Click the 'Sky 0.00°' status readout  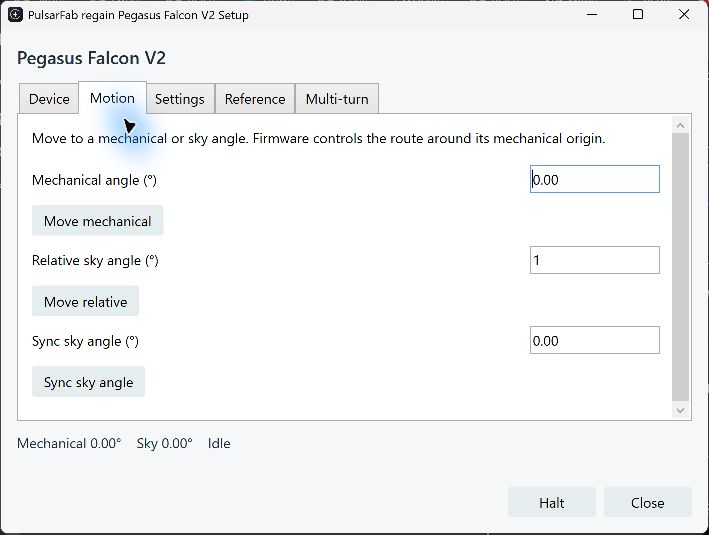coord(165,443)
